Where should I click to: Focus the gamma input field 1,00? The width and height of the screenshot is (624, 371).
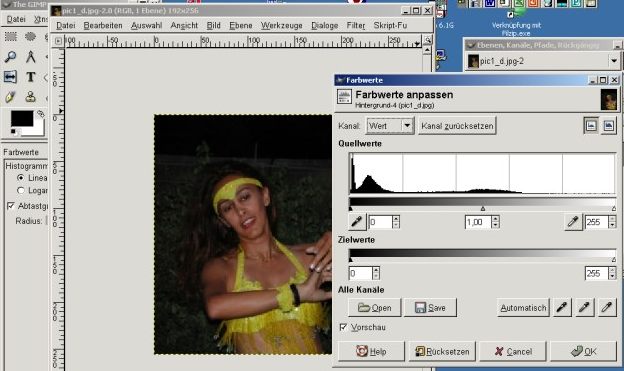tap(478, 222)
